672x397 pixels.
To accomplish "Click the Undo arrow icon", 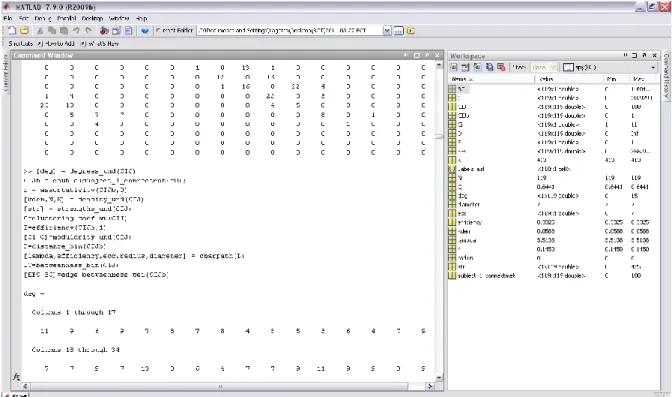I will tap(76, 30).
